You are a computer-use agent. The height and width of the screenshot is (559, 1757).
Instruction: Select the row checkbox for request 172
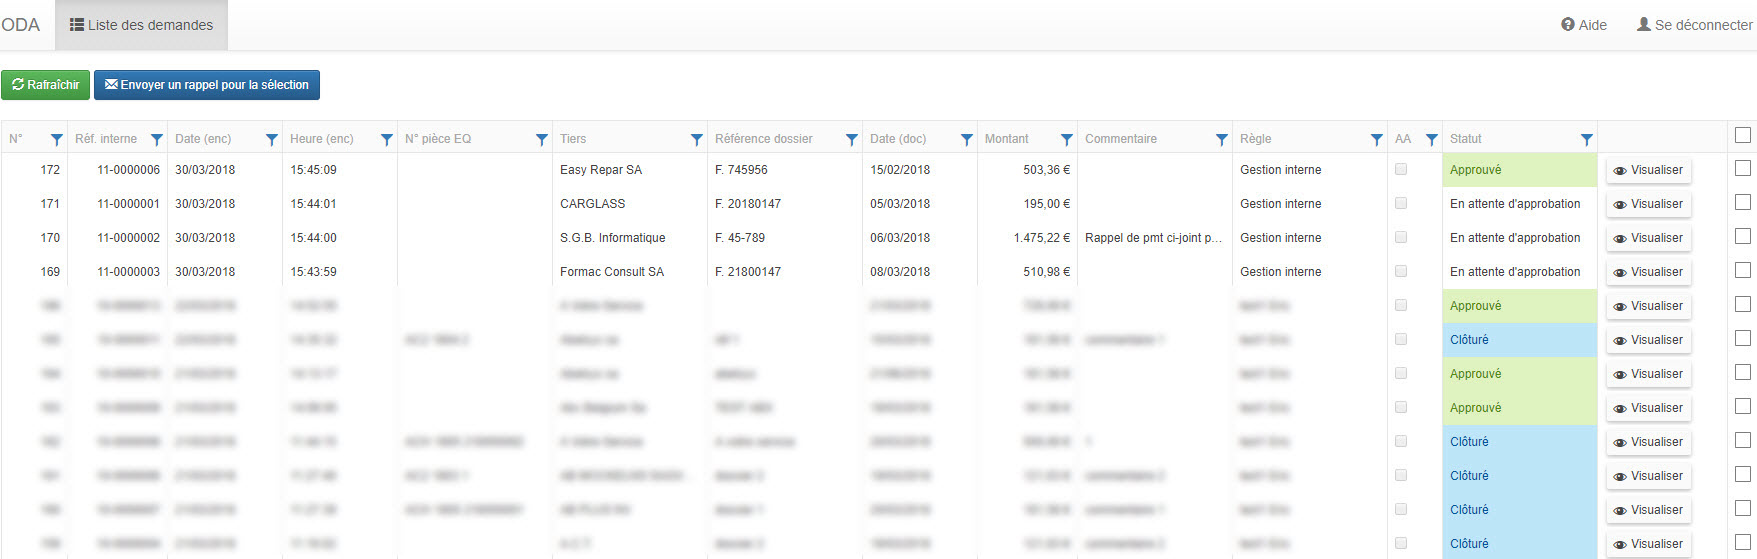(1743, 169)
